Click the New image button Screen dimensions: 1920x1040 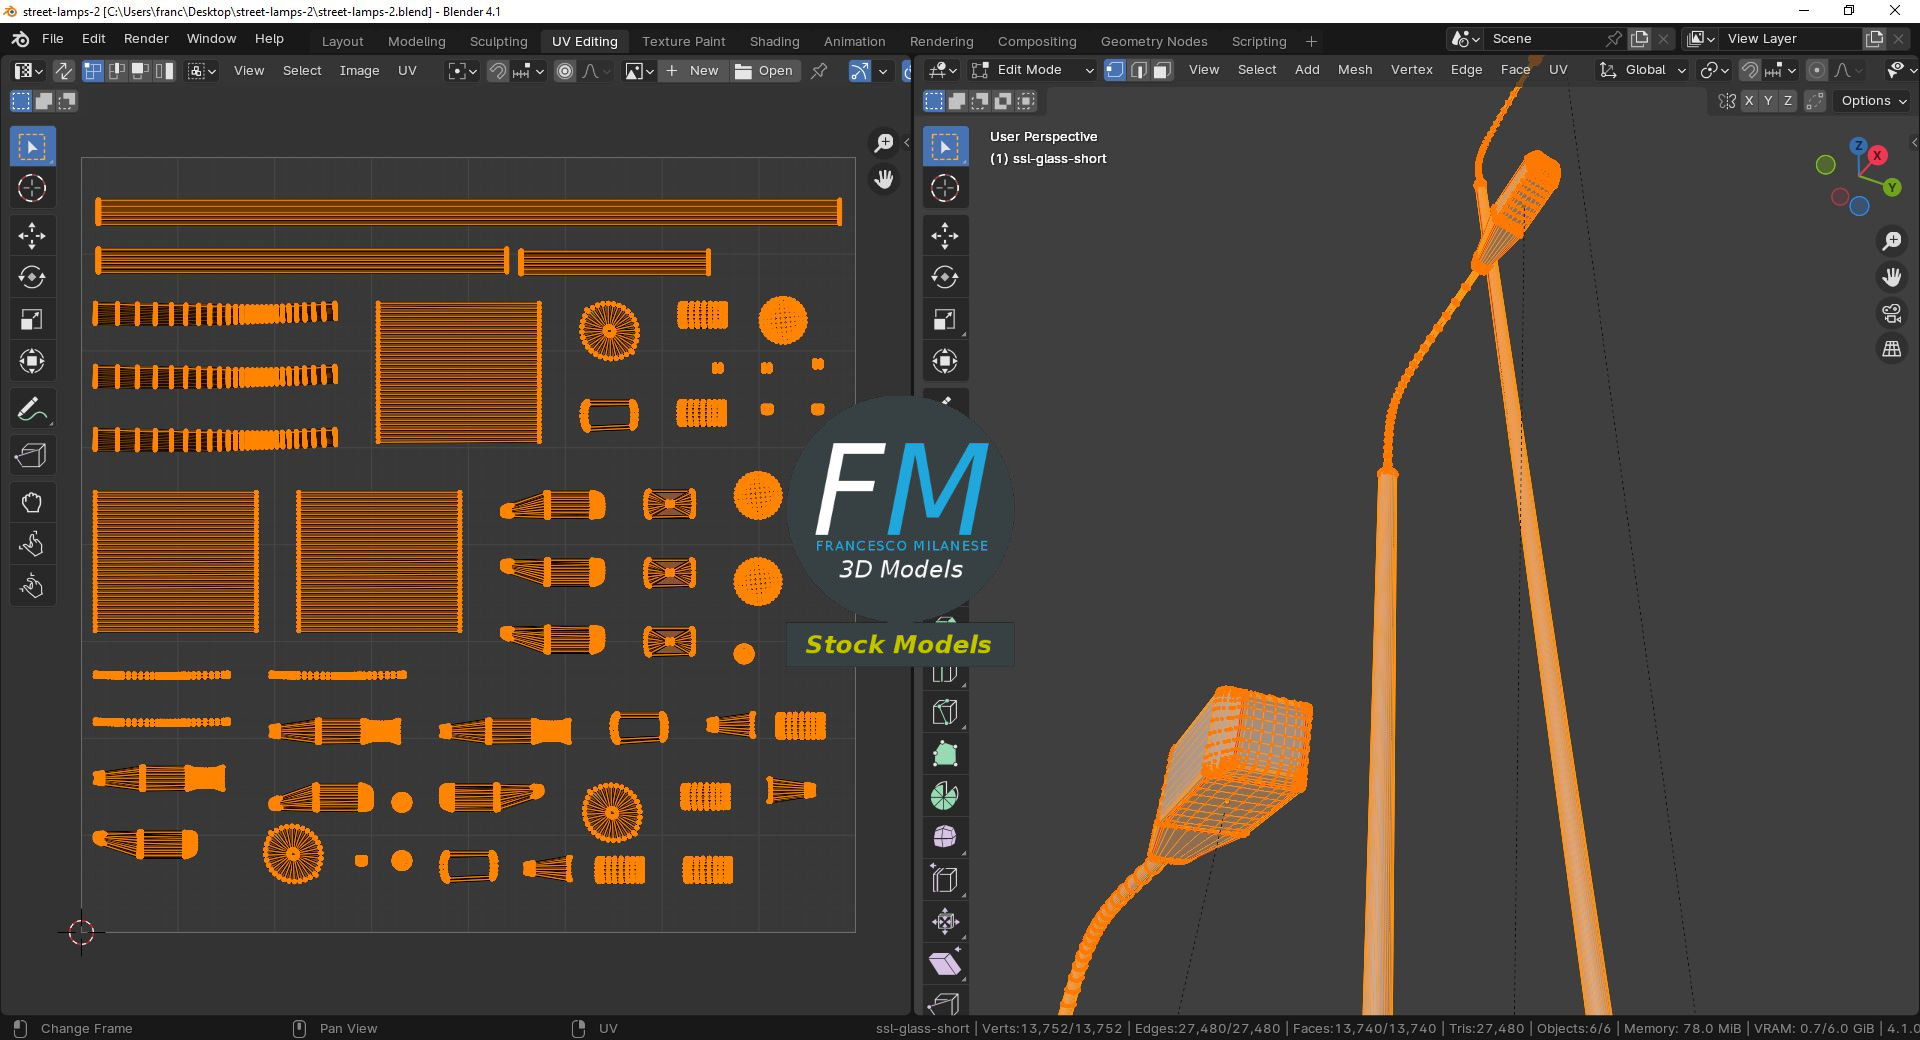(x=693, y=71)
